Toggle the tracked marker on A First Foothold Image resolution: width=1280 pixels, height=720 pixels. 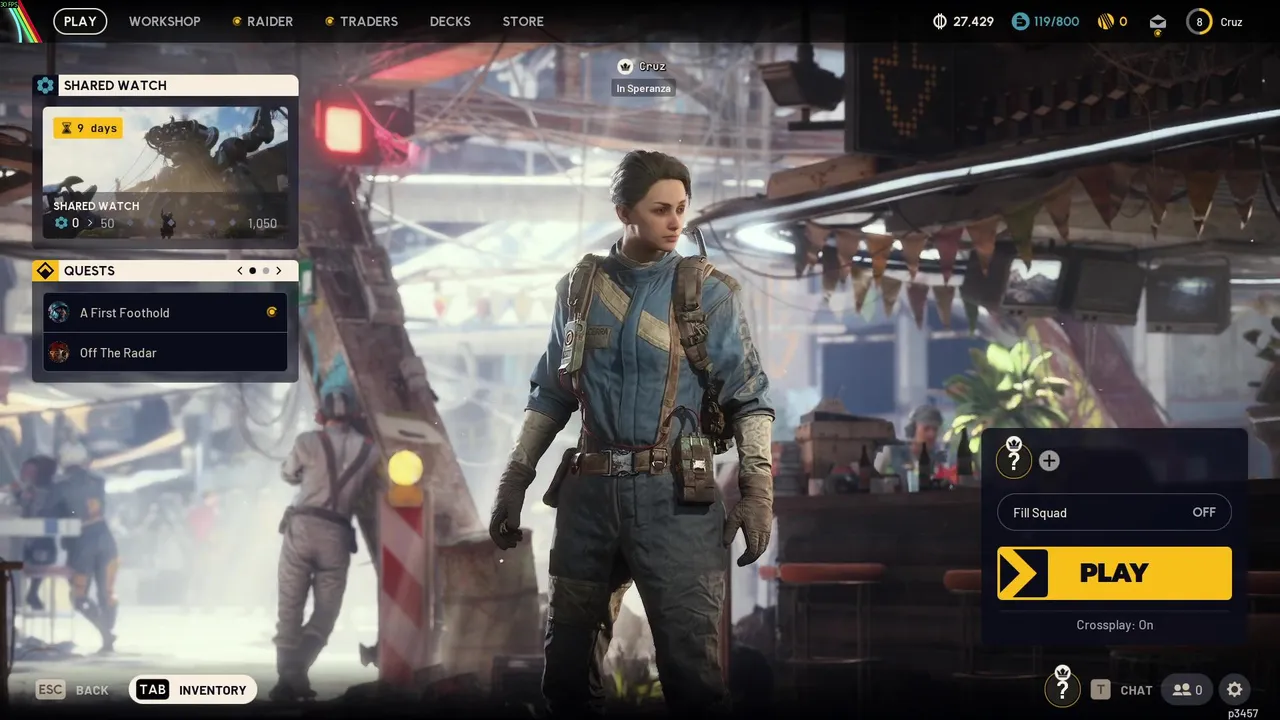pyautogui.click(x=271, y=312)
